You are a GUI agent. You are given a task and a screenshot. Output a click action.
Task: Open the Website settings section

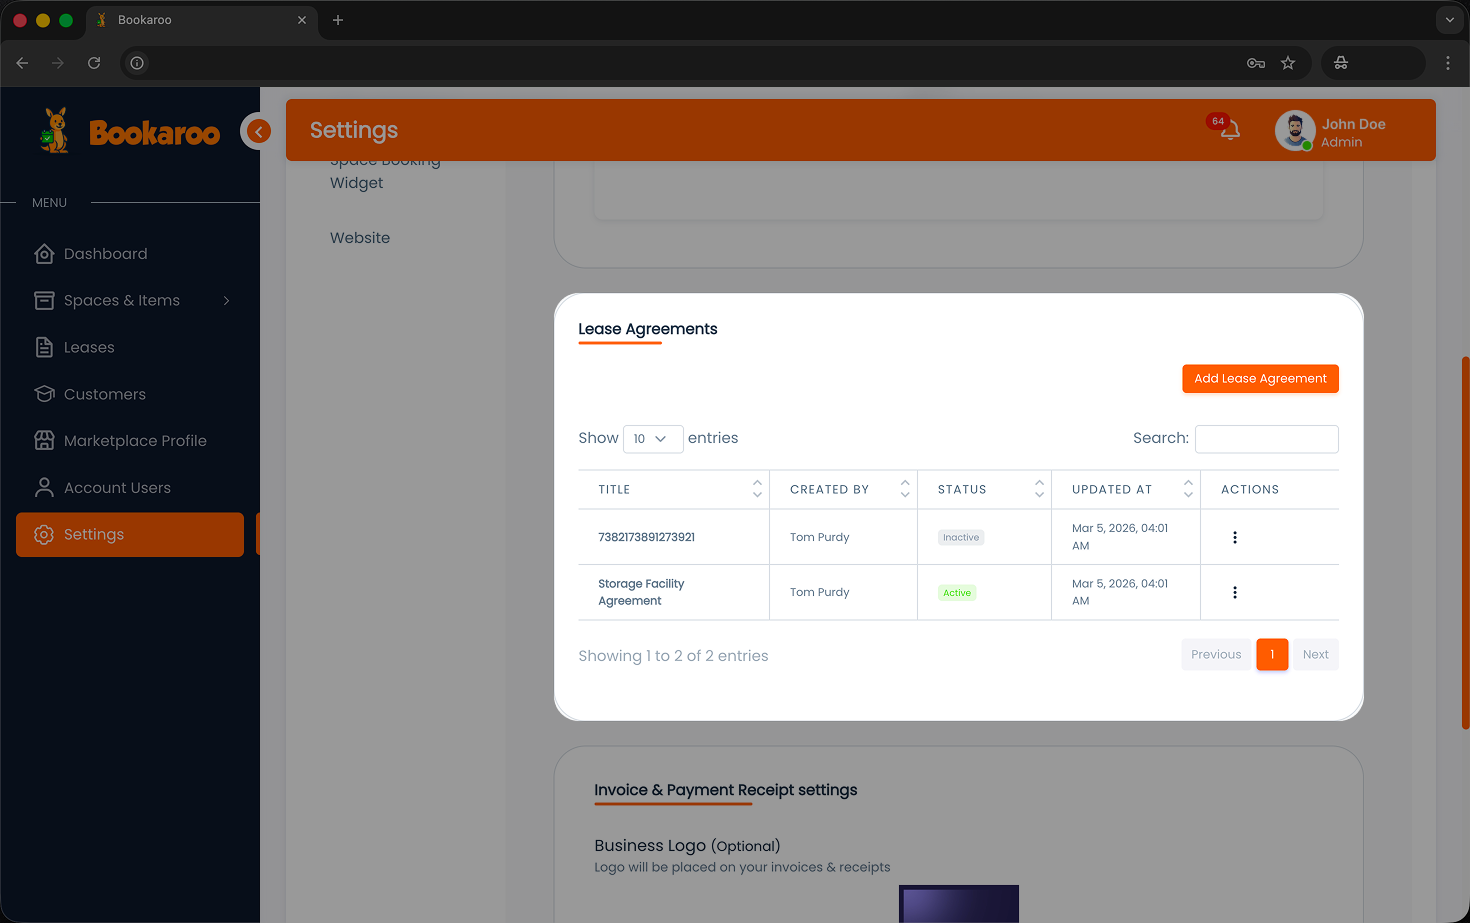click(360, 237)
